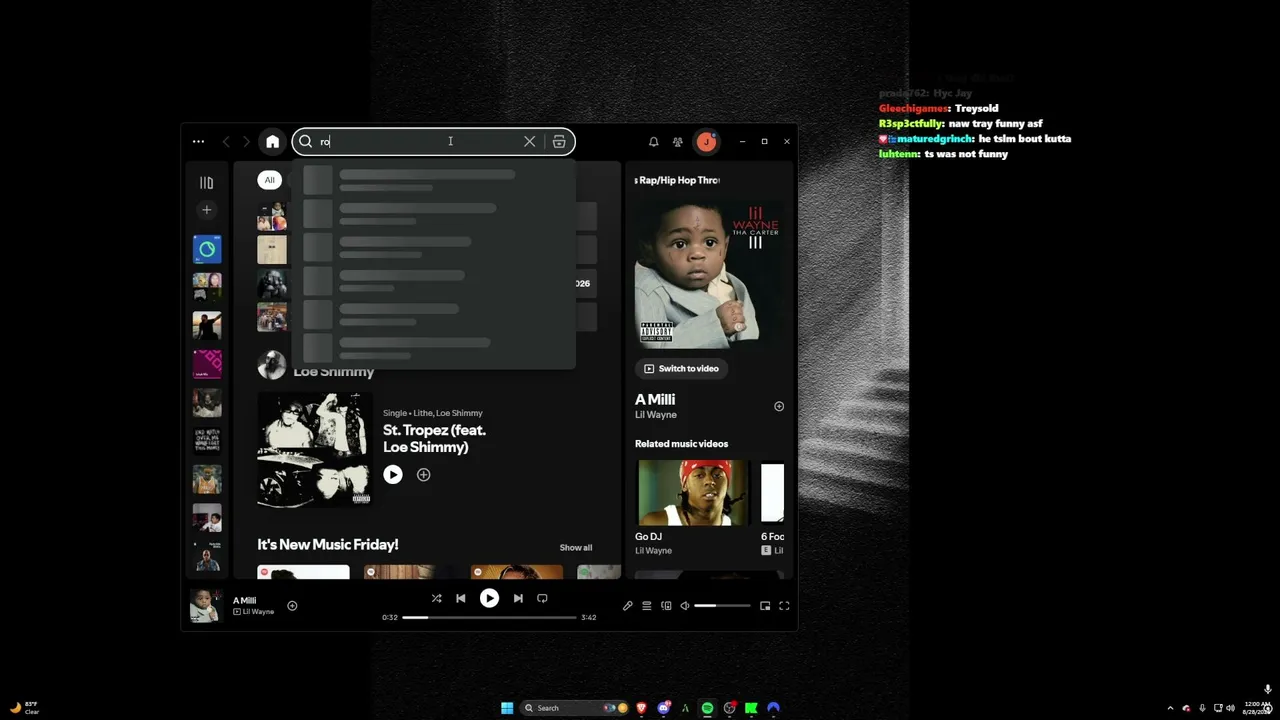Navigate back in Spotify
The height and width of the screenshot is (720, 1280).
click(x=226, y=142)
